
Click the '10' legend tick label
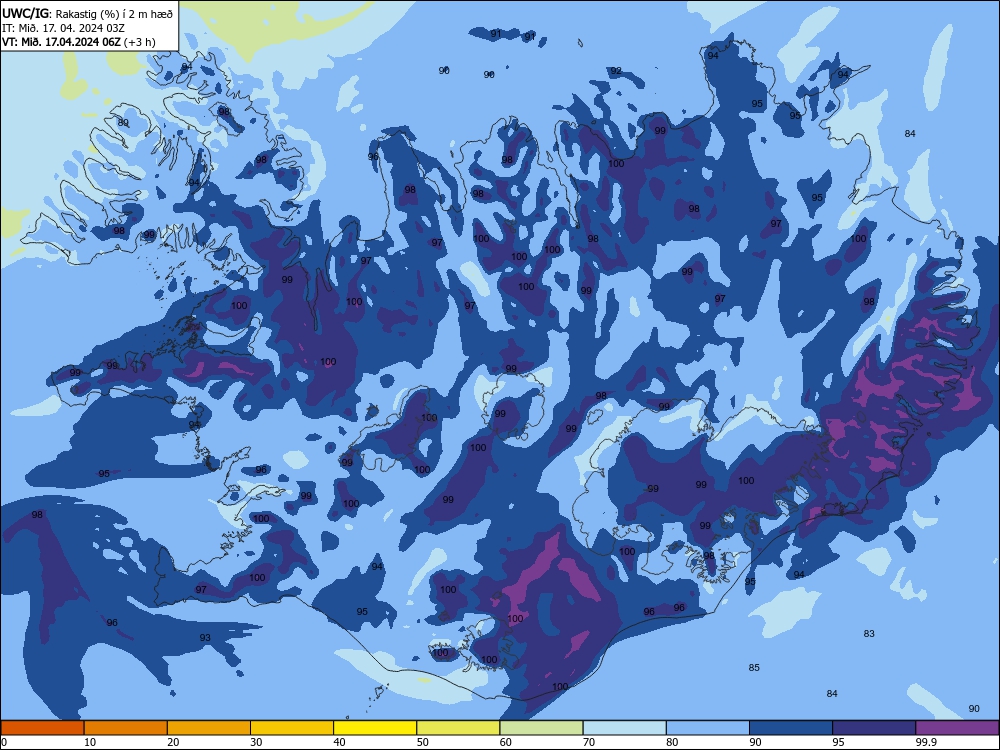90,742
